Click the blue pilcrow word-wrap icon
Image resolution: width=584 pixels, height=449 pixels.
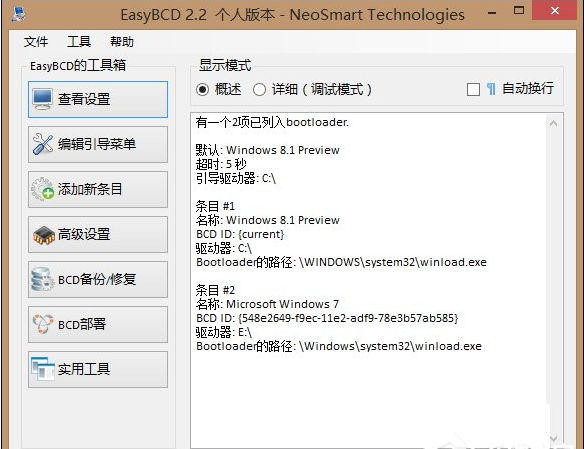point(491,89)
